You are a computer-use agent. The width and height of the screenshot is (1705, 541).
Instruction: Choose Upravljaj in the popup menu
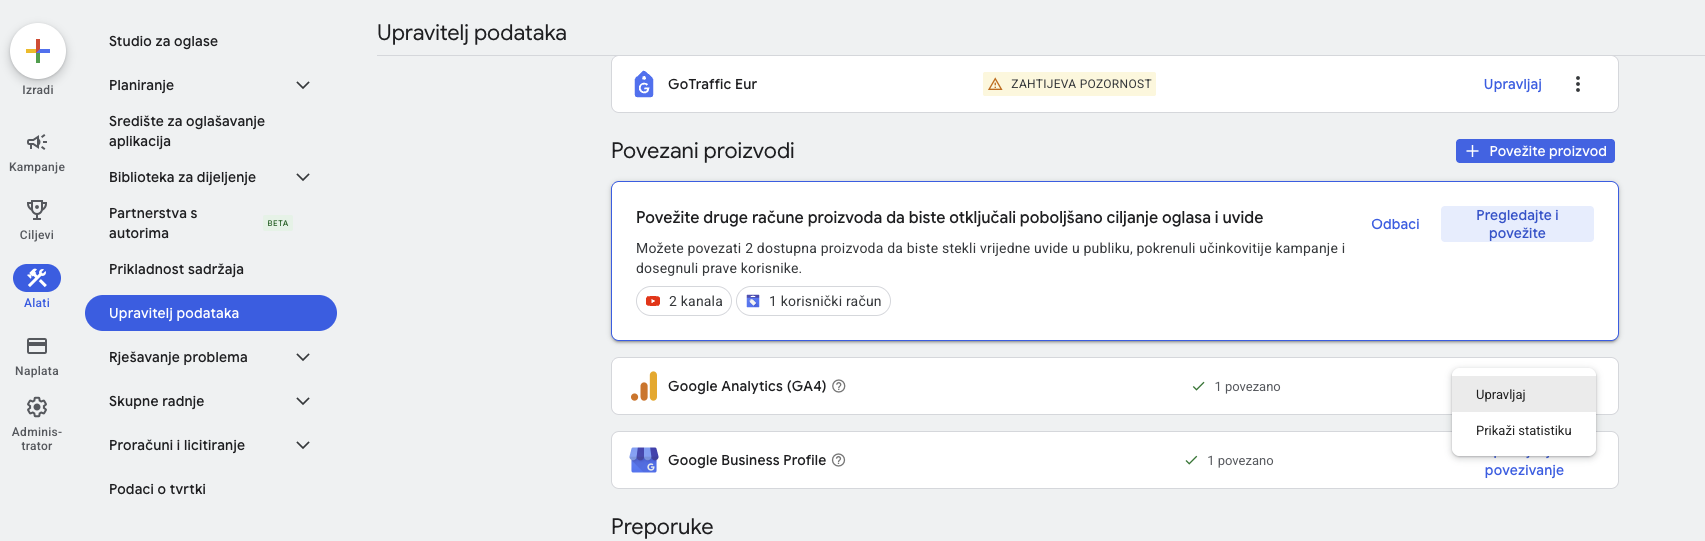coord(1501,395)
